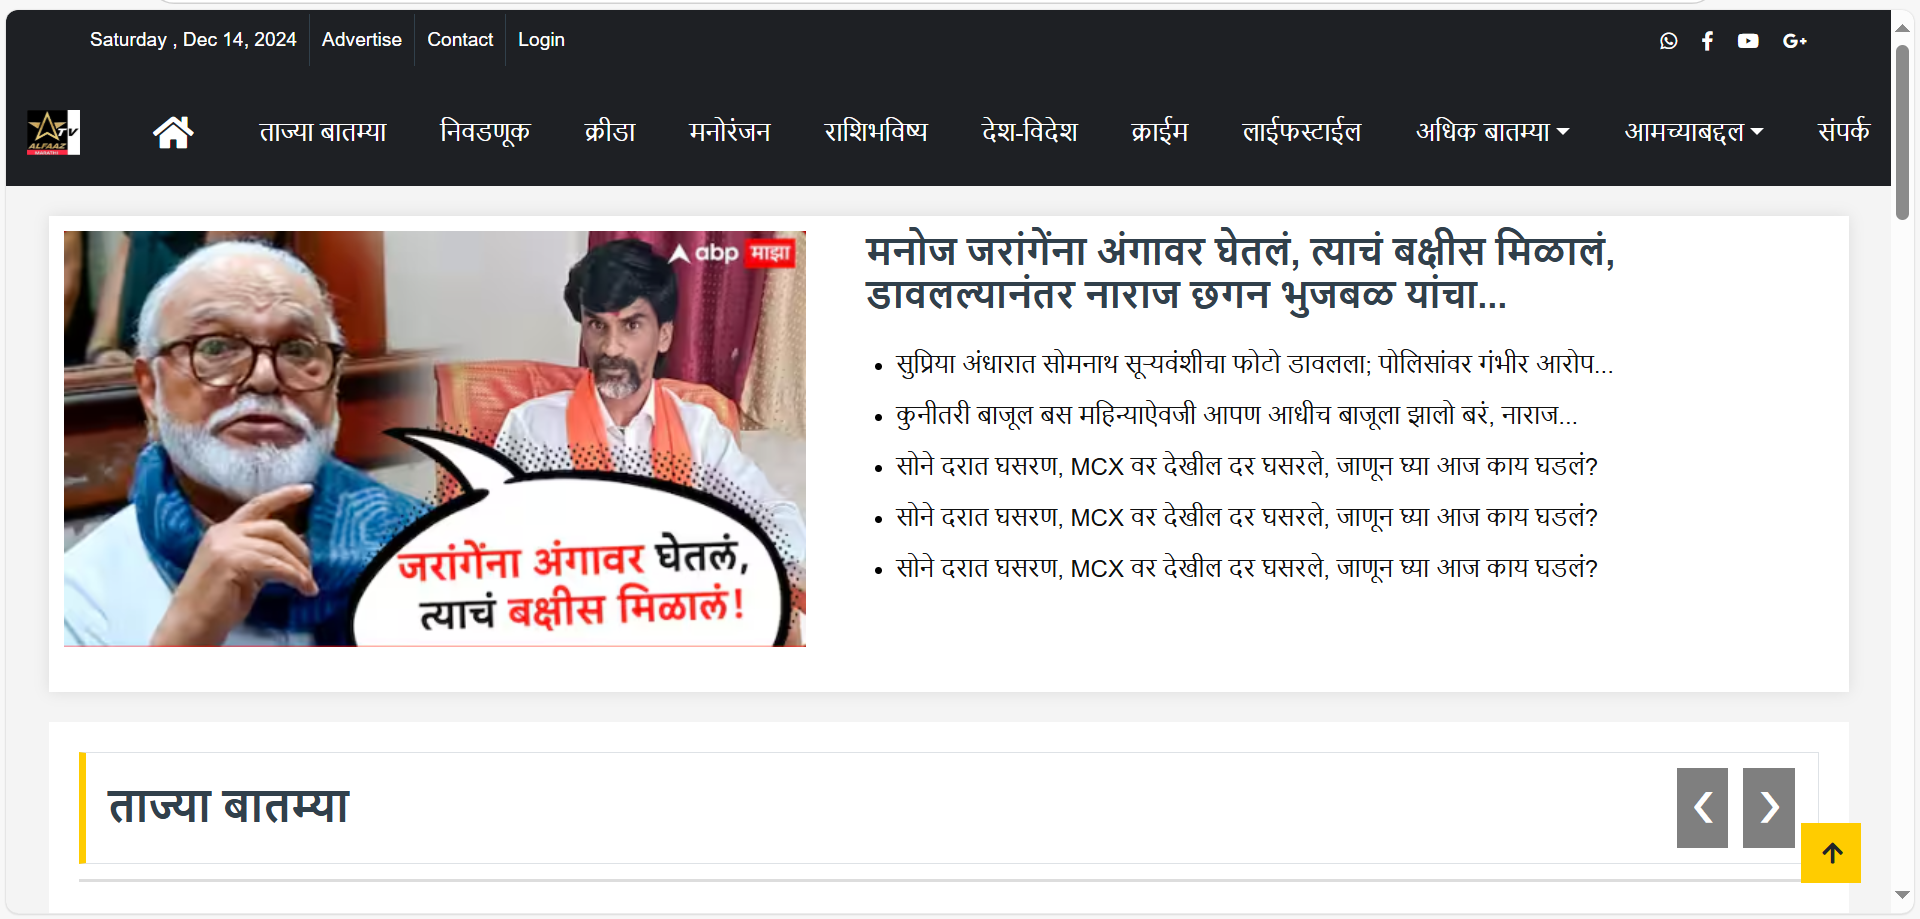Viewport: 1920px width, 919px height.
Task: Select the क्रीडा navigation item
Action: click(610, 132)
